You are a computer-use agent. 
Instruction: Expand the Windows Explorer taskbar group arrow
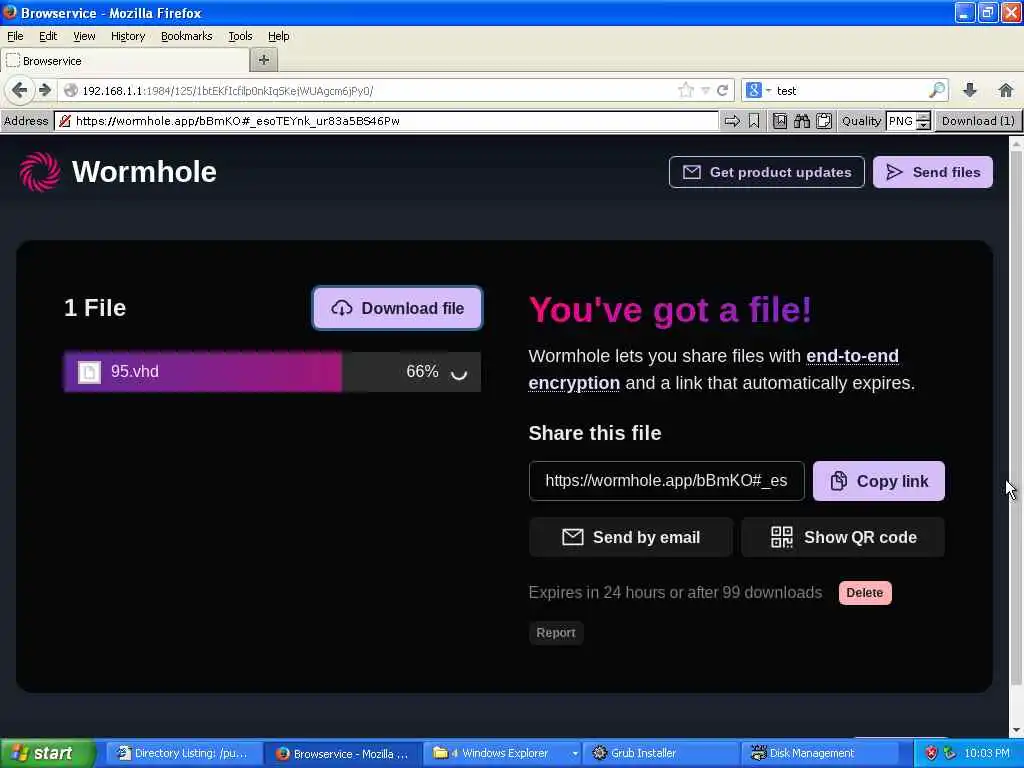click(575, 754)
